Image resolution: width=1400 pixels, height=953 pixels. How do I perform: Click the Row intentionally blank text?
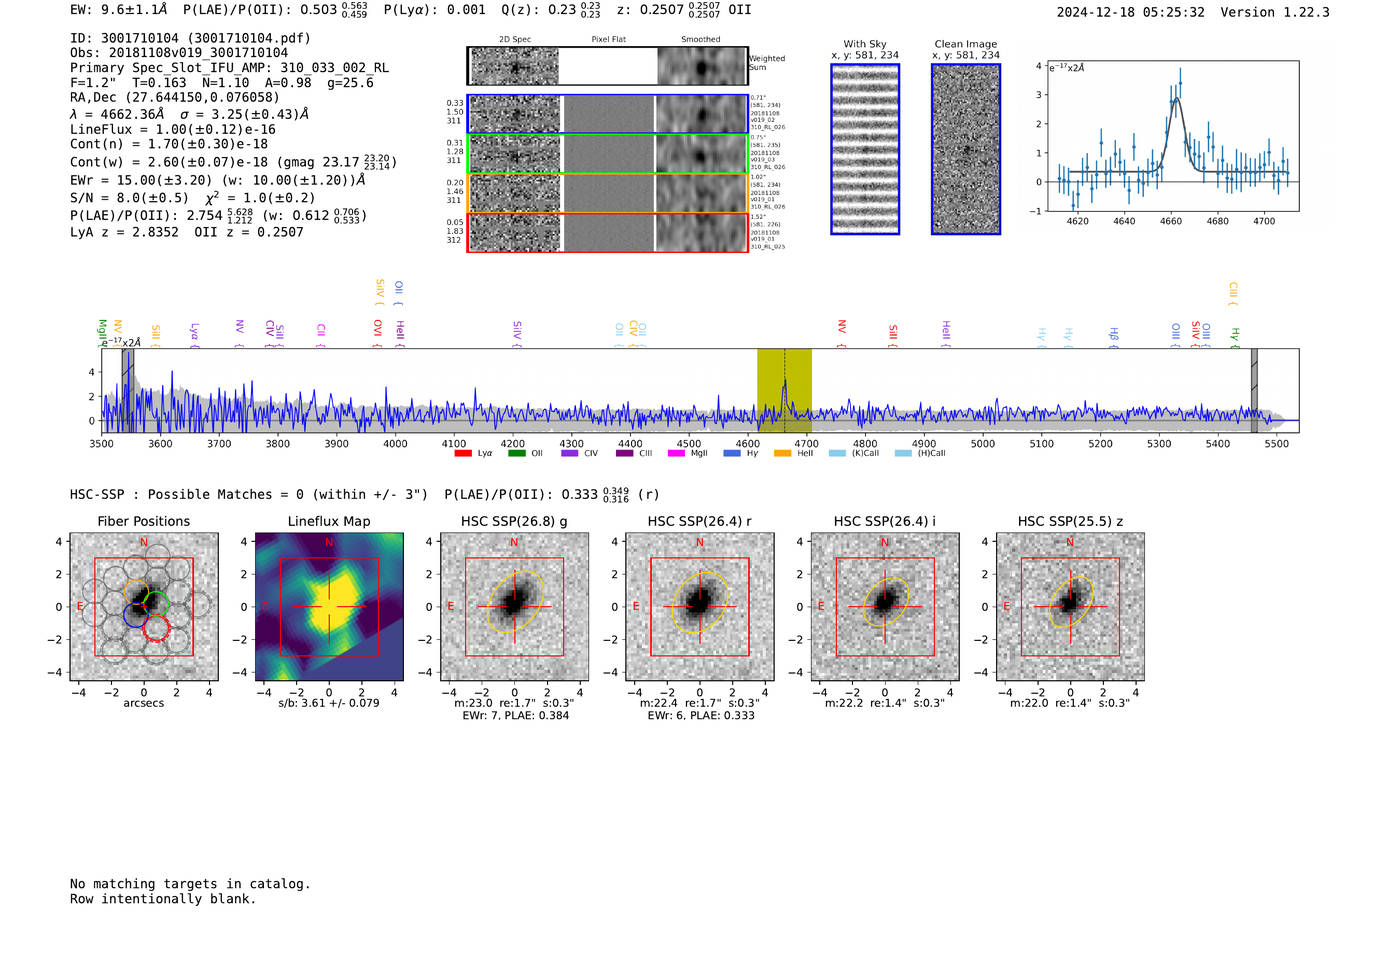163,899
